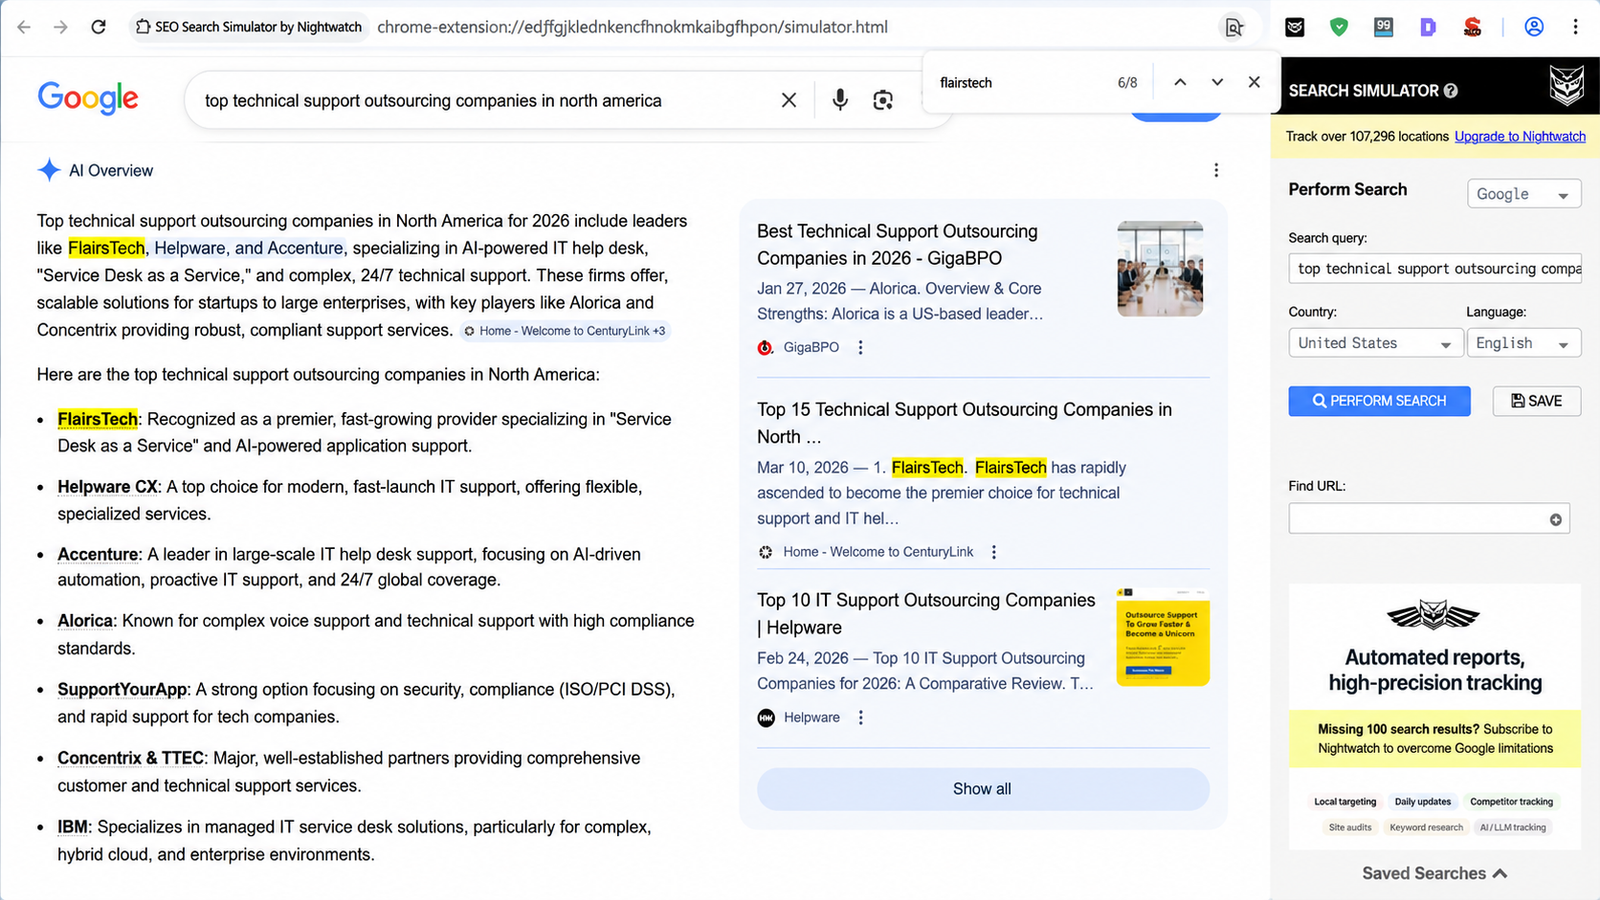Open the CenturyLink +3 source chip
This screenshot has width=1600, height=900.
[x=565, y=331]
